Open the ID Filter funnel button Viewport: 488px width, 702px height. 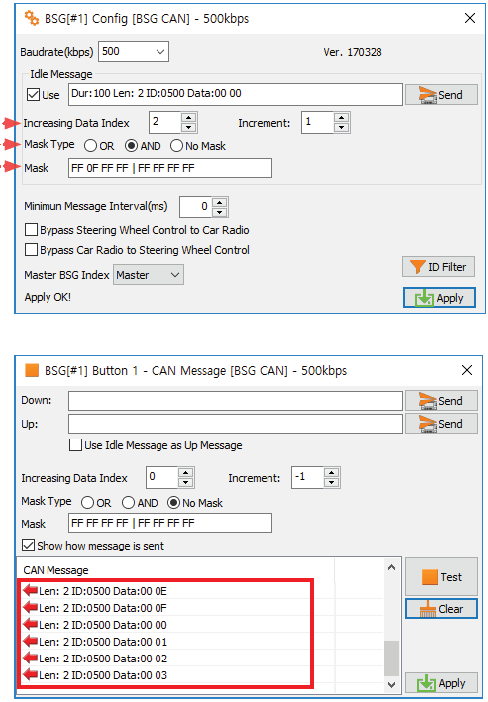tap(438, 267)
